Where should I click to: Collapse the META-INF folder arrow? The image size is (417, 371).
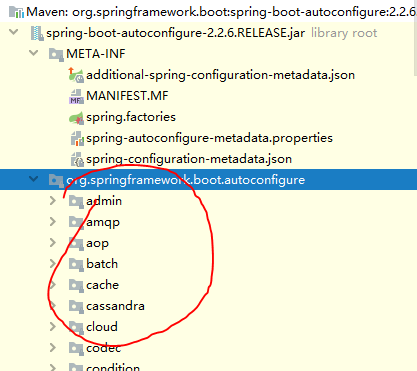pos(34,53)
